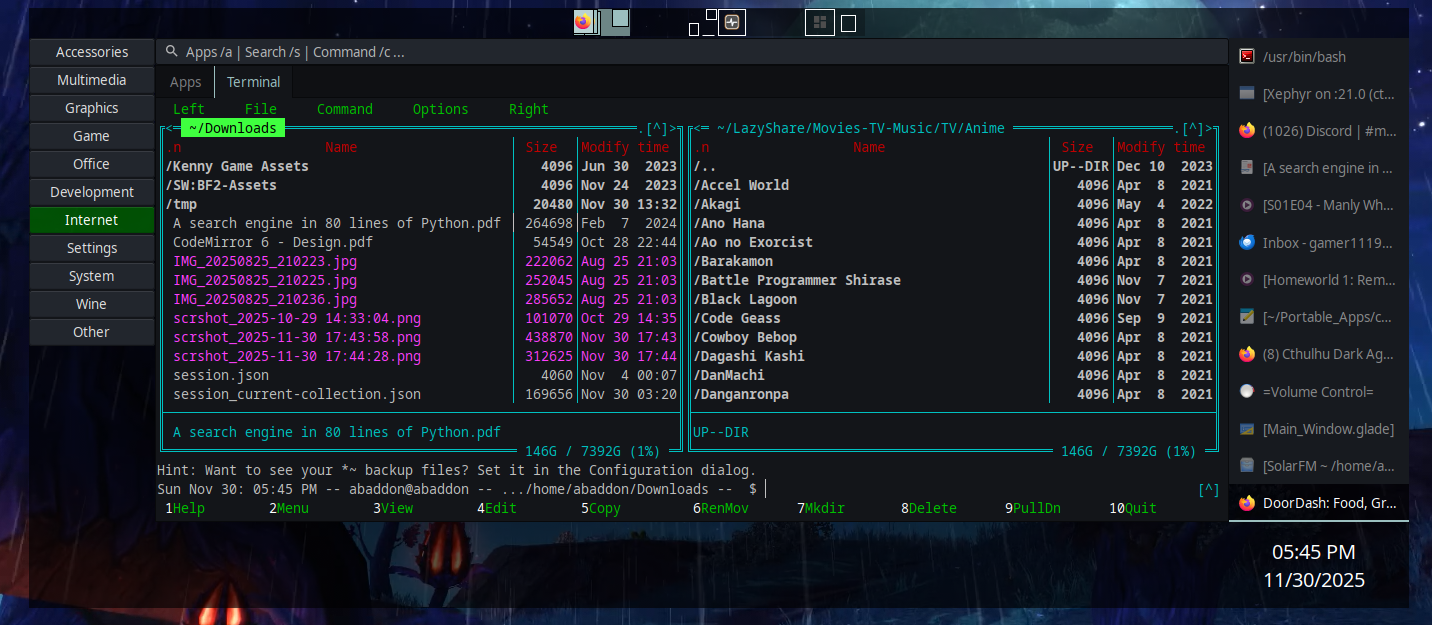Screen dimensions: 1432x625
Task: Click the workspace grid icon in top panel
Action: pos(819,22)
